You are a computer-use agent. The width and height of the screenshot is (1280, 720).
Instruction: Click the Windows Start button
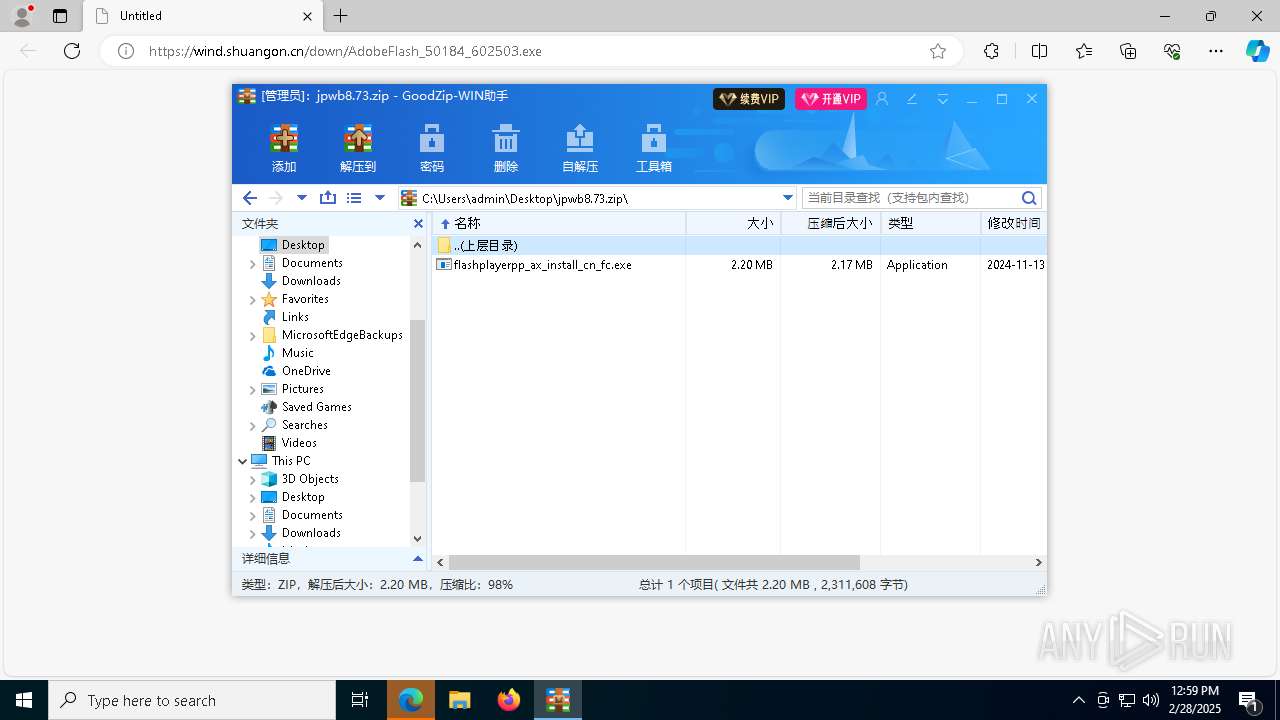coord(24,700)
